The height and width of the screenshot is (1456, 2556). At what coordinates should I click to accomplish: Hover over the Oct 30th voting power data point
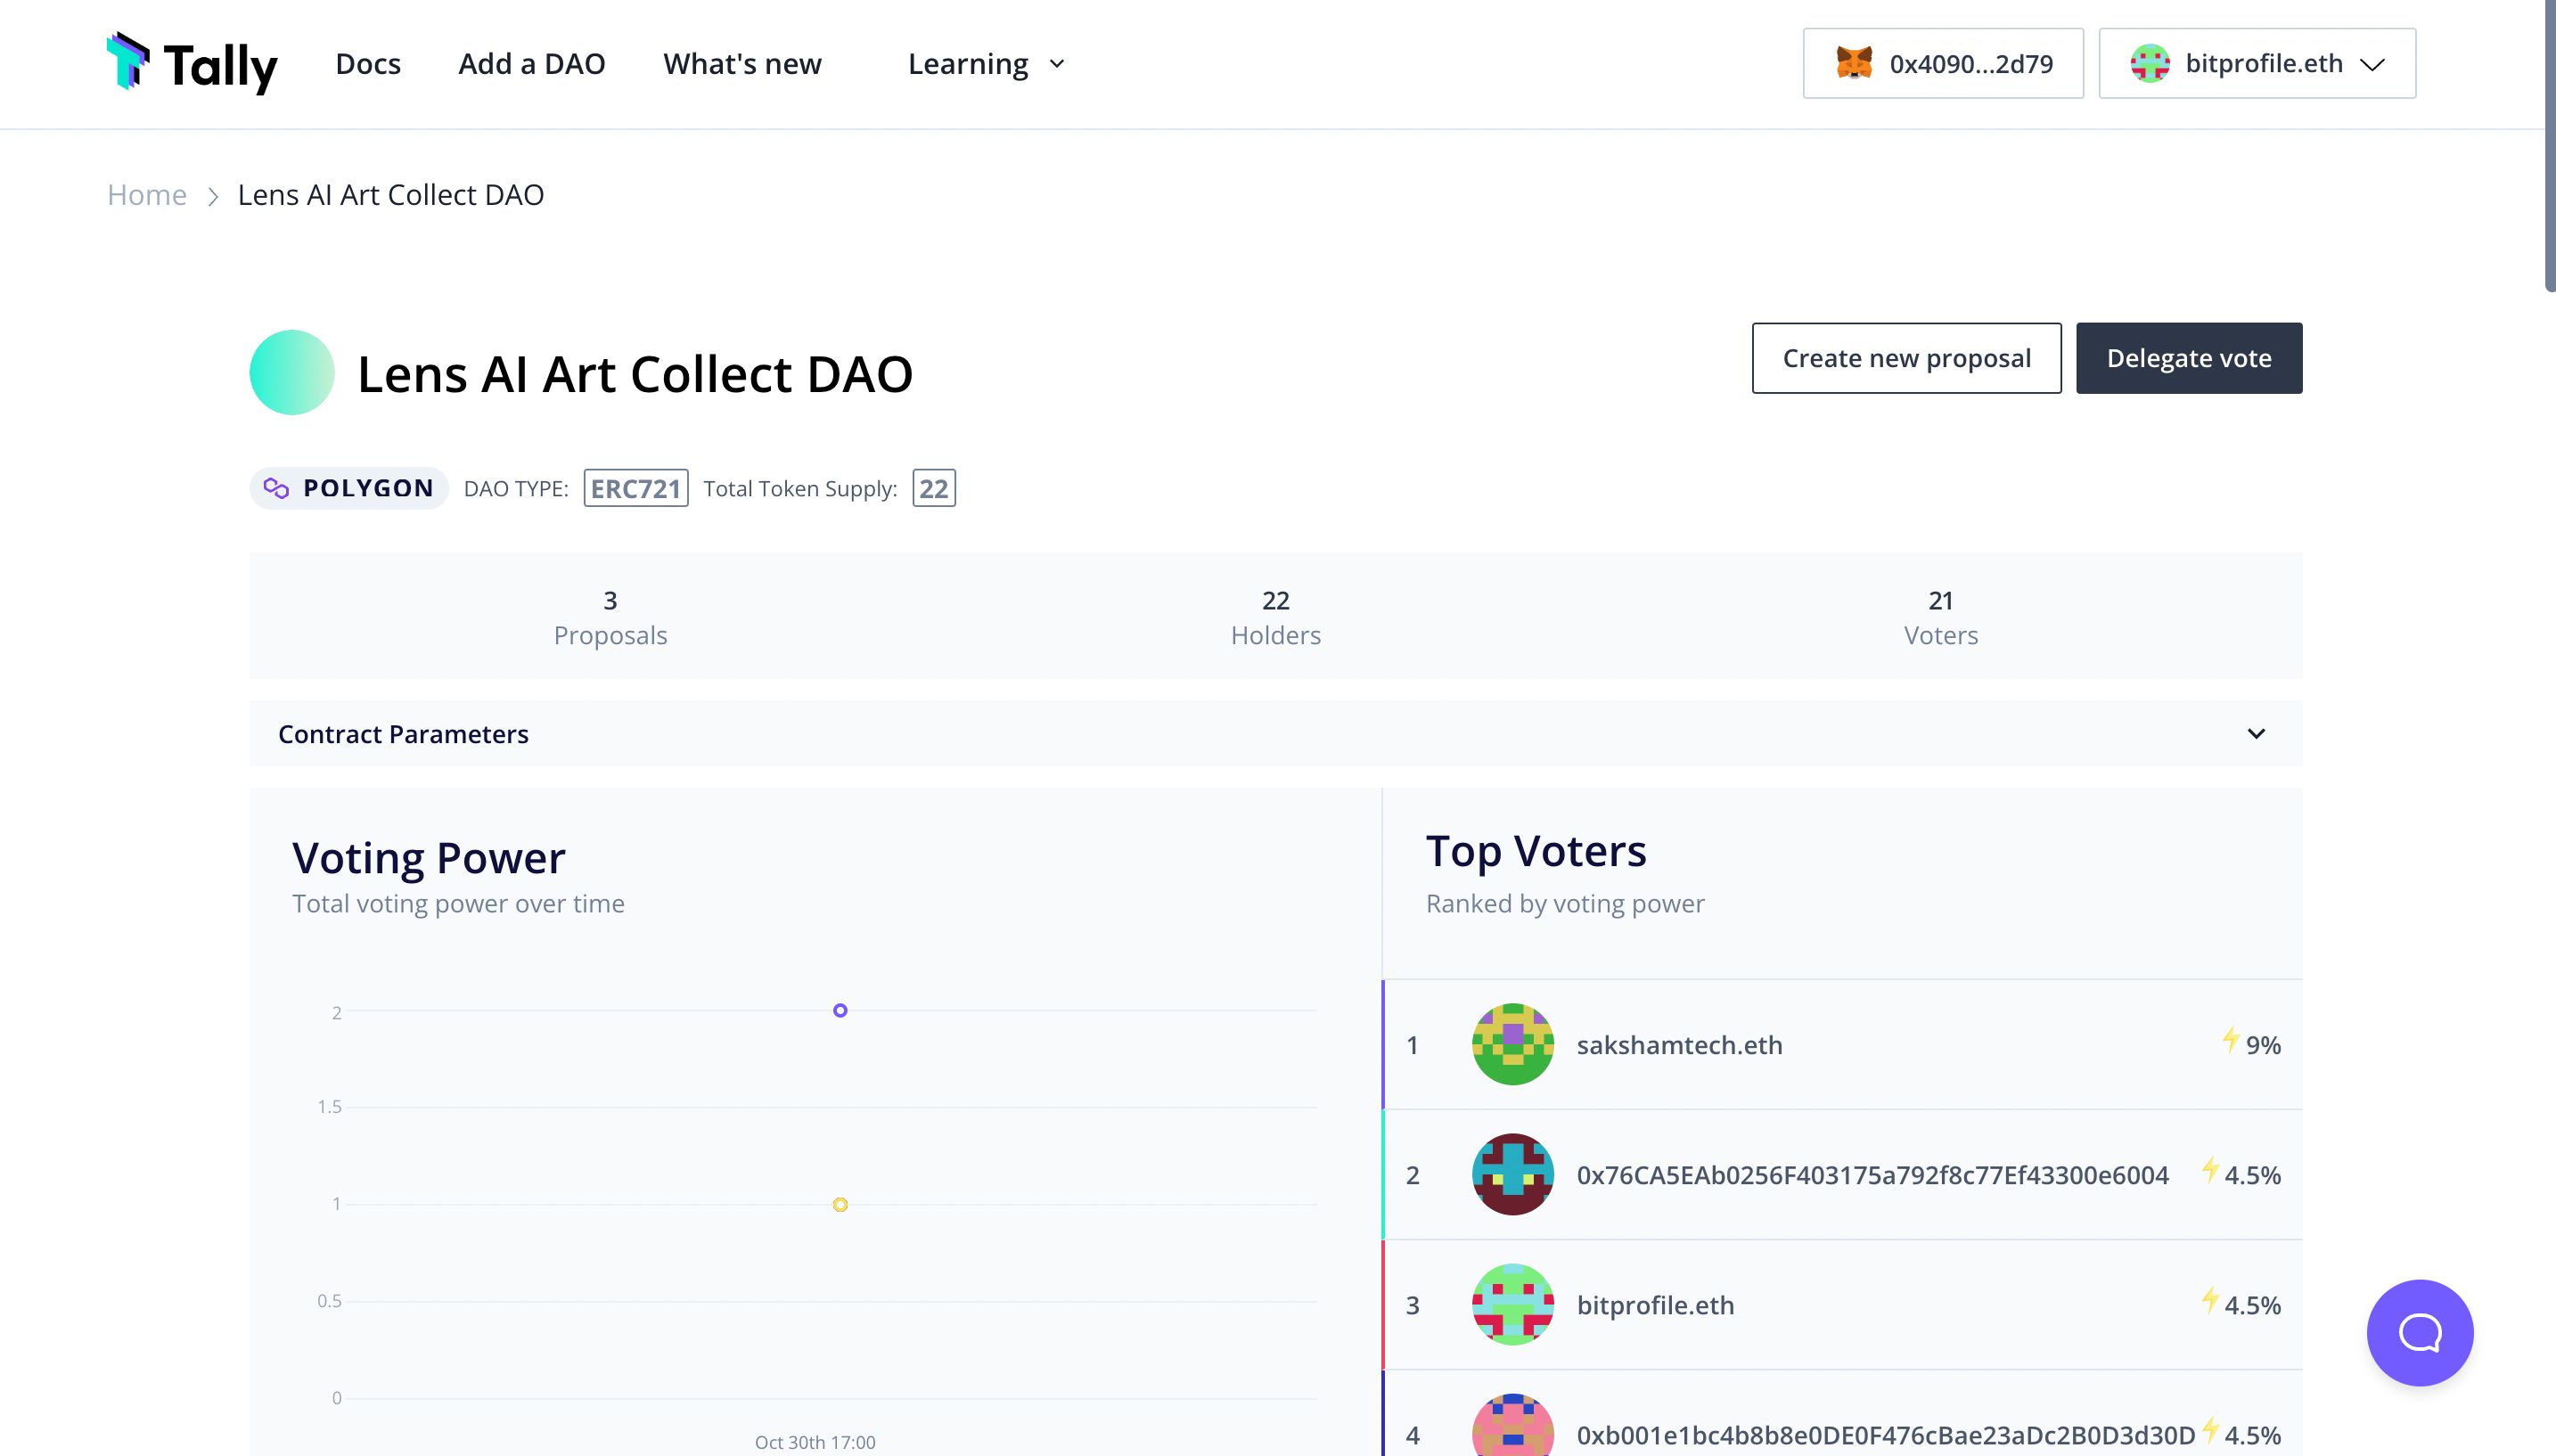(840, 1010)
